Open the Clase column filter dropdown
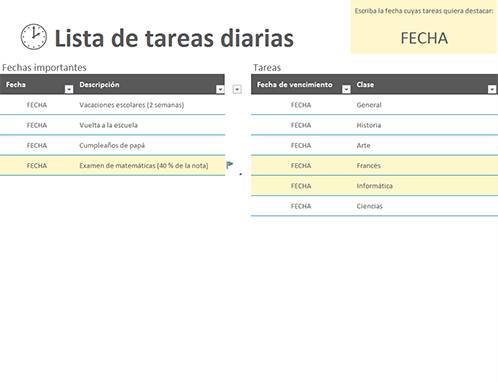 pyautogui.click(x=492, y=89)
